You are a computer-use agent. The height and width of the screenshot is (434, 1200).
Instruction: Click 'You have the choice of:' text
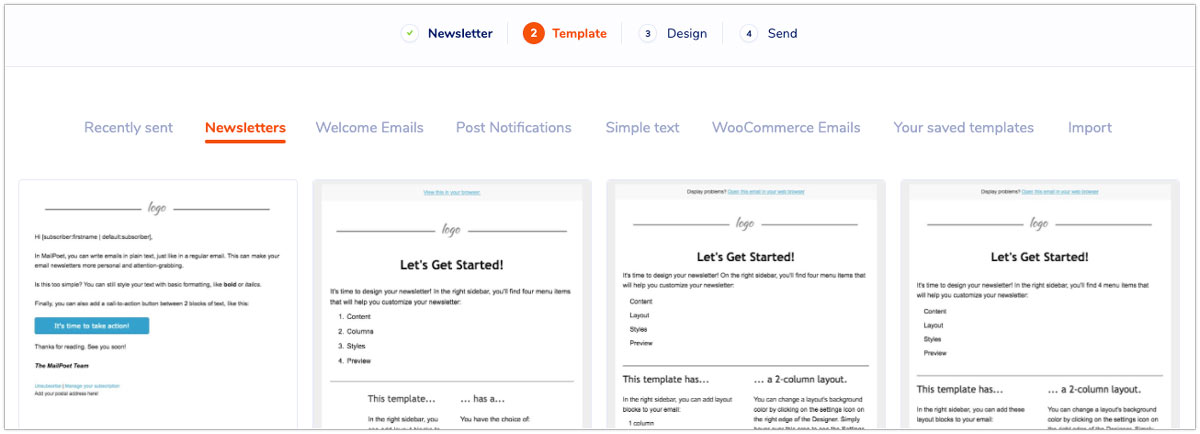click(x=494, y=419)
